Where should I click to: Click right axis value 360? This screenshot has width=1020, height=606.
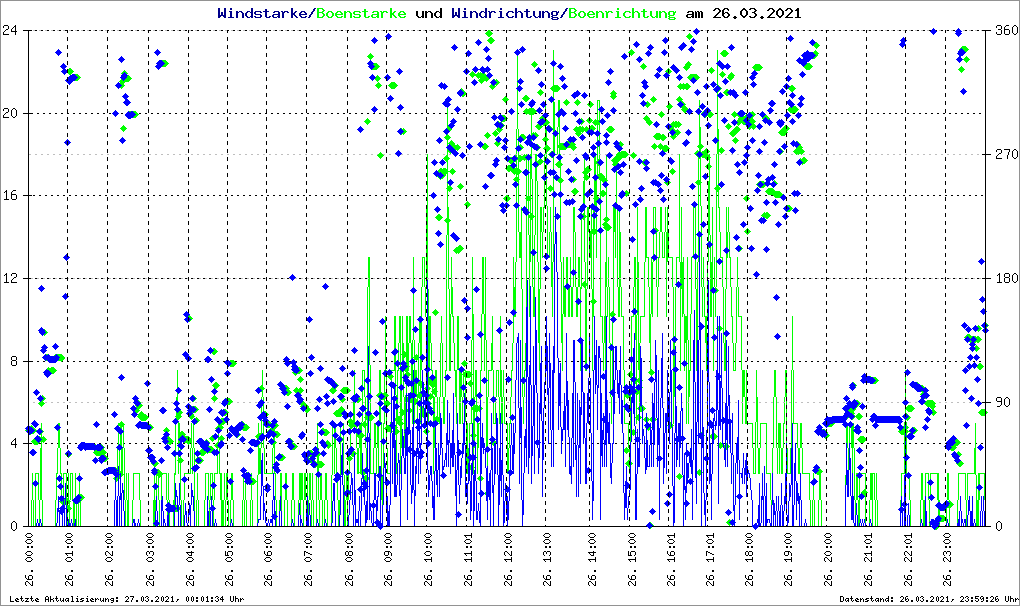click(1007, 31)
